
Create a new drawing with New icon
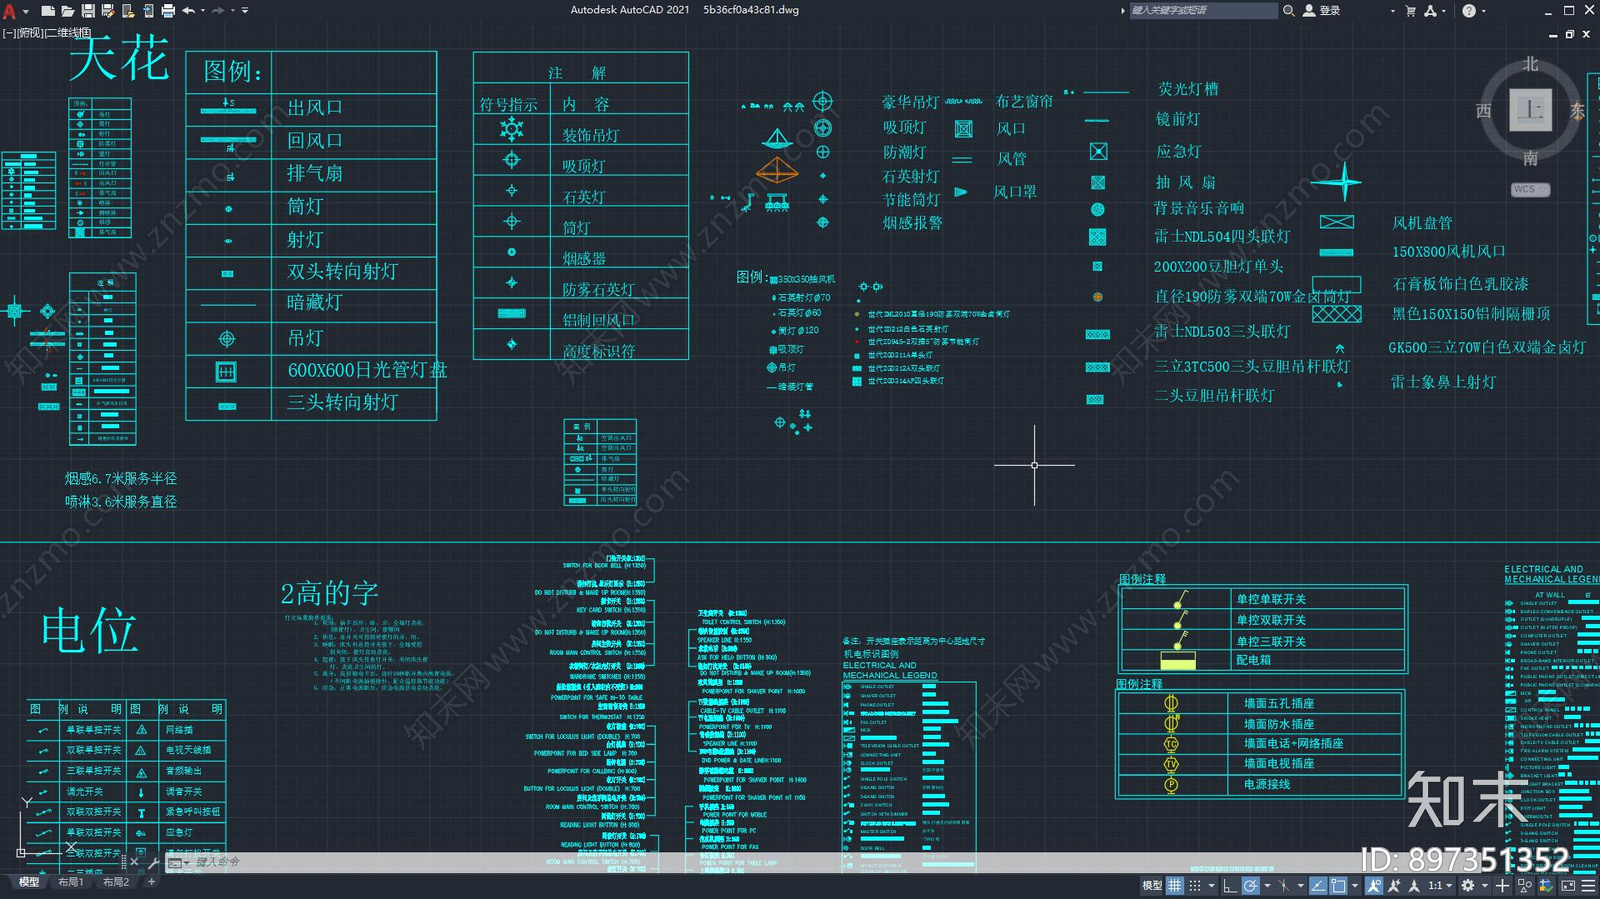click(x=47, y=10)
